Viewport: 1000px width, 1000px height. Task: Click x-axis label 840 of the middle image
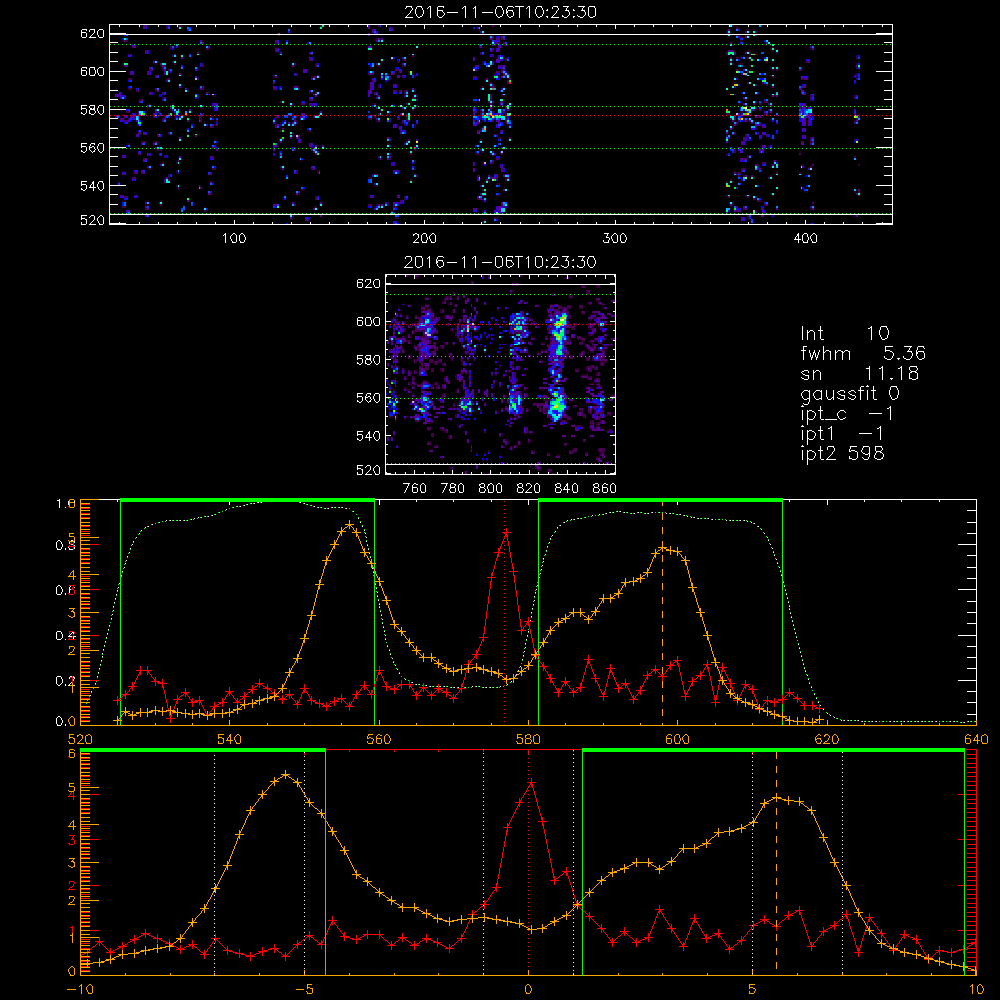(566, 489)
